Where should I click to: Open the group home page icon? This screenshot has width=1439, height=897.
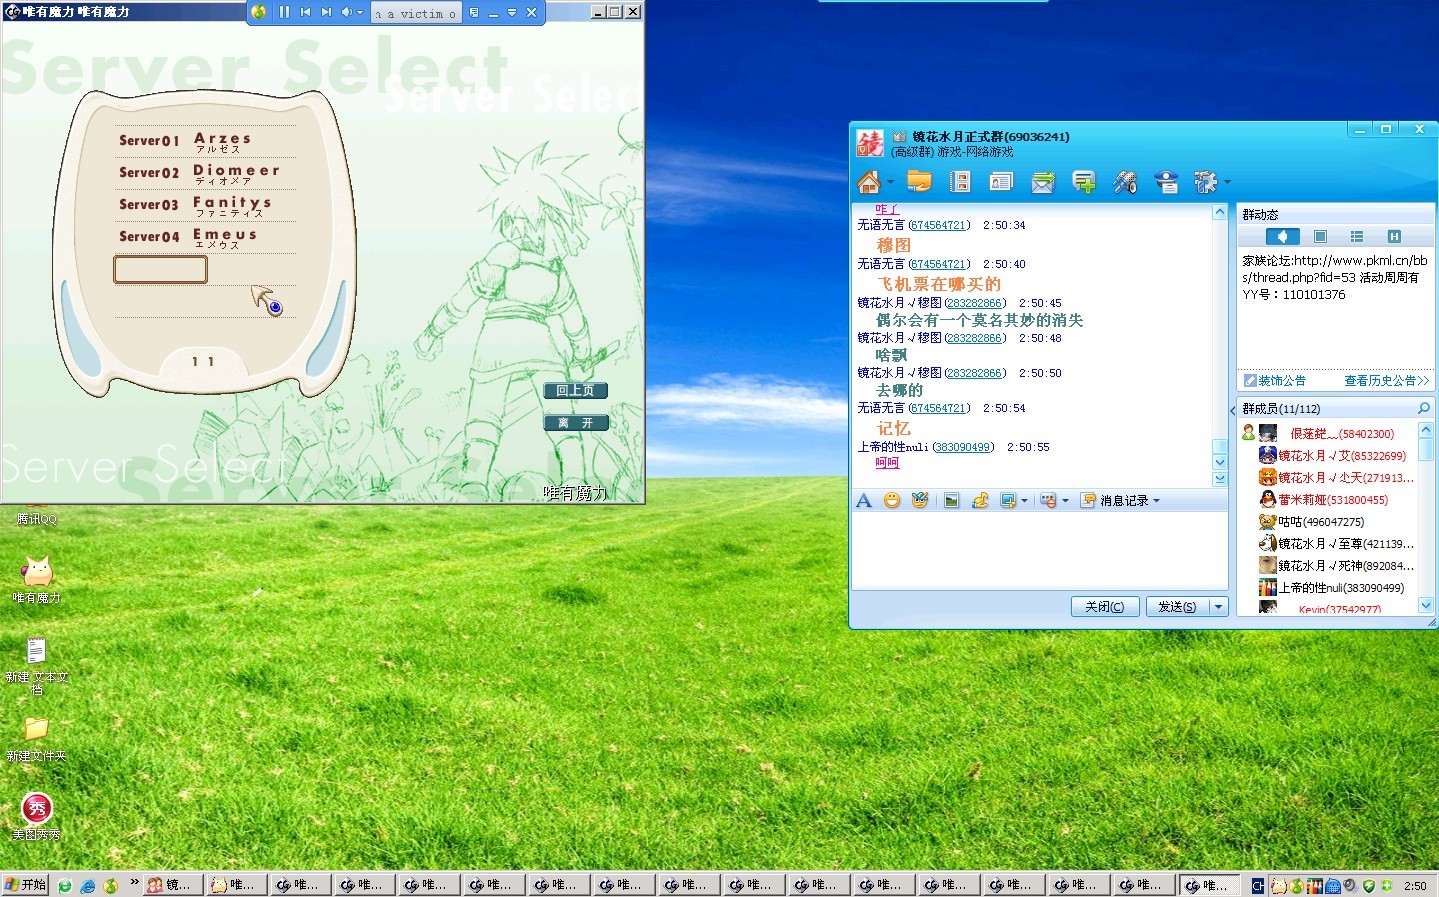click(x=869, y=182)
